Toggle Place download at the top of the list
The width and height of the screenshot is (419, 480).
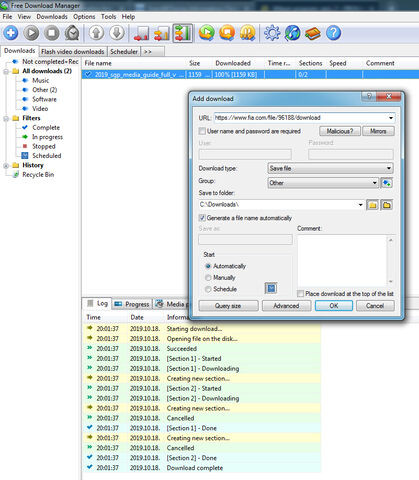pos(300,294)
